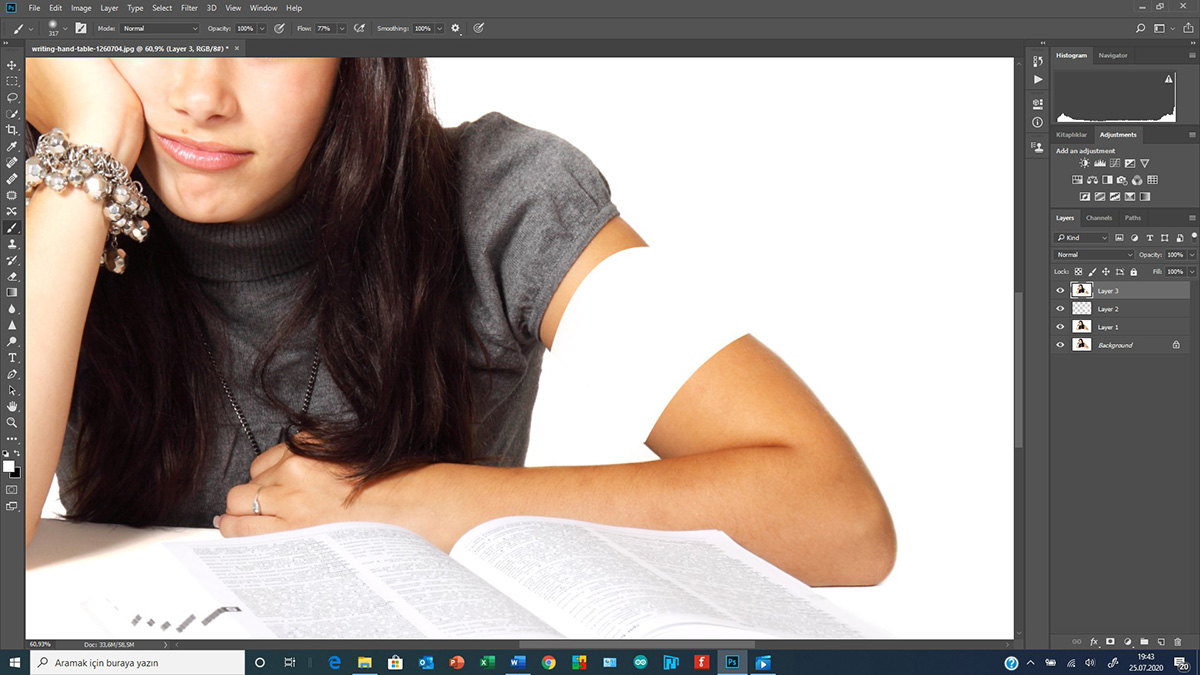Pick the Crop tool

click(x=12, y=130)
